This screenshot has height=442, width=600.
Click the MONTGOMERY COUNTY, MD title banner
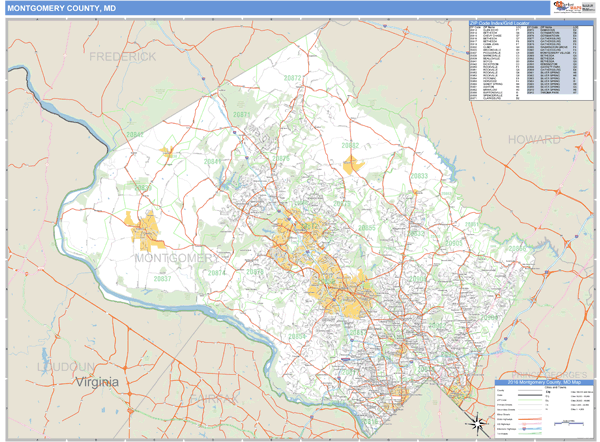tap(277, 8)
